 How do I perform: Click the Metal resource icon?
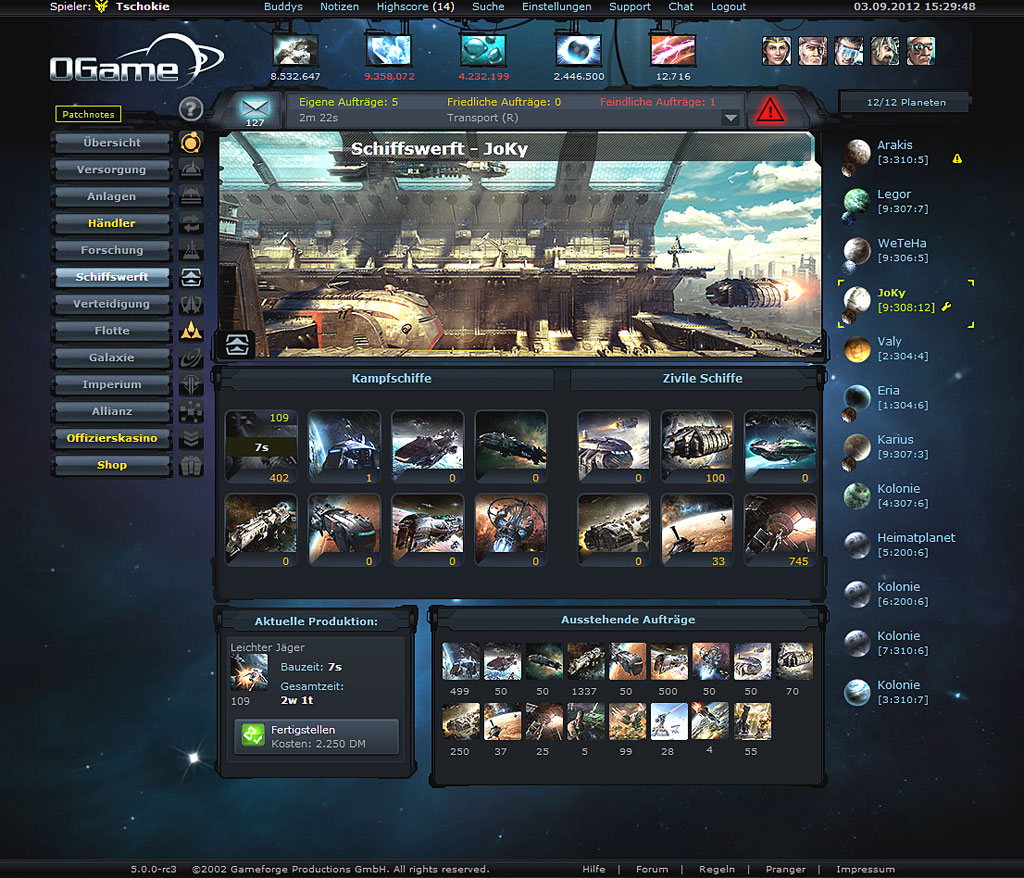pyautogui.click(x=295, y=50)
